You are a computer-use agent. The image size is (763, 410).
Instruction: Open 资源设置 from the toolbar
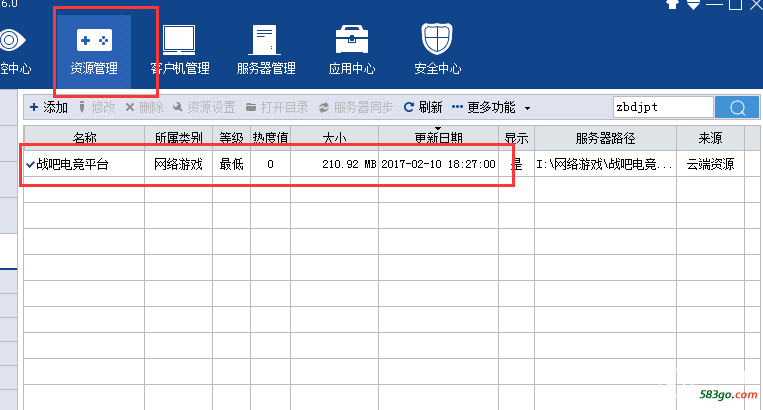[x=204, y=107]
